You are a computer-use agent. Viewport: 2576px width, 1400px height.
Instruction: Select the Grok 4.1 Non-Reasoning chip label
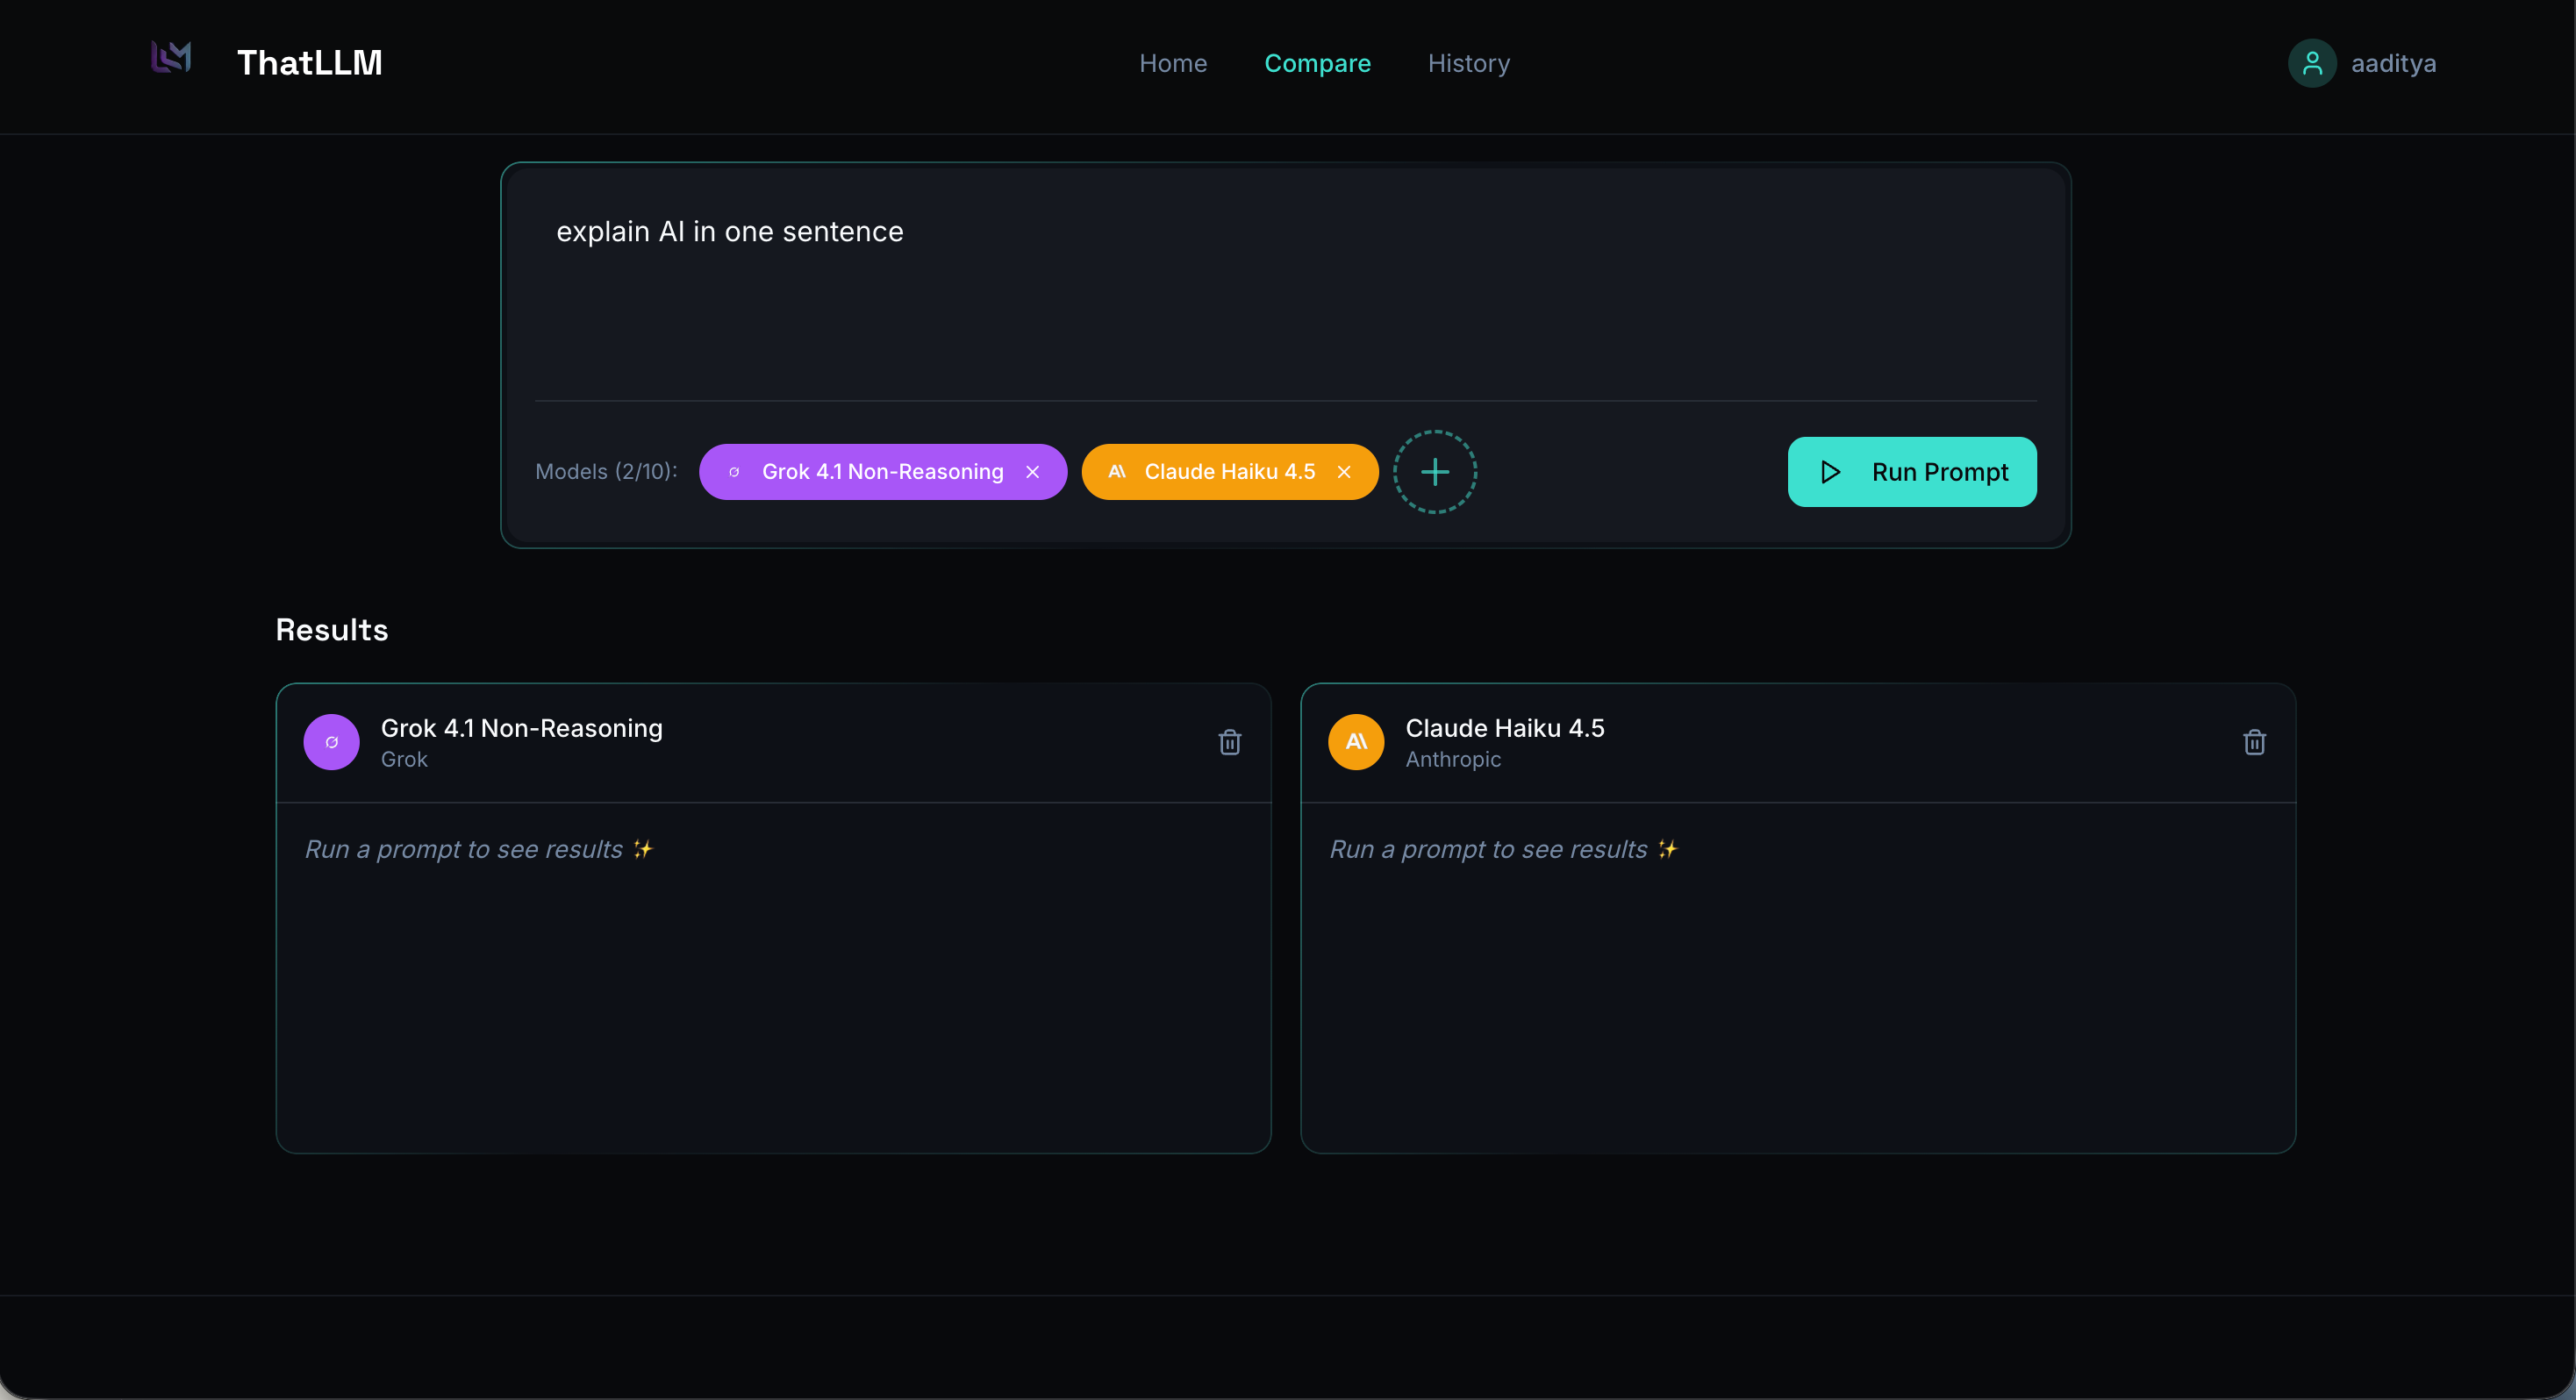[881, 472]
